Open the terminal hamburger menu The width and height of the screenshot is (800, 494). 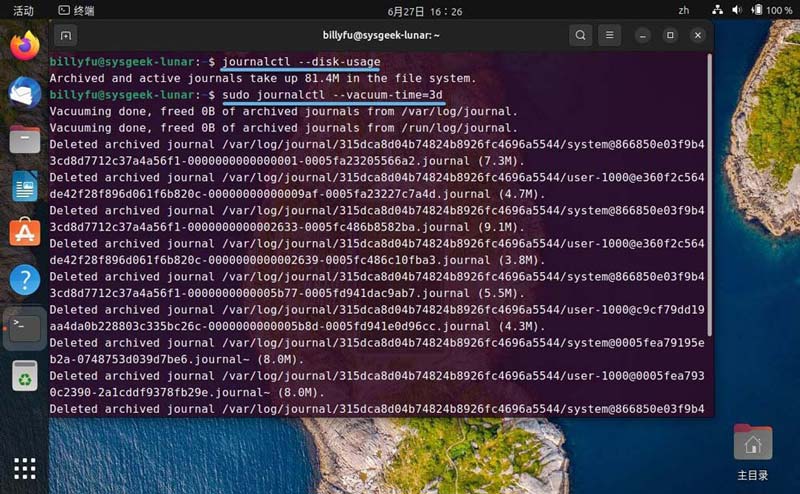(x=609, y=35)
